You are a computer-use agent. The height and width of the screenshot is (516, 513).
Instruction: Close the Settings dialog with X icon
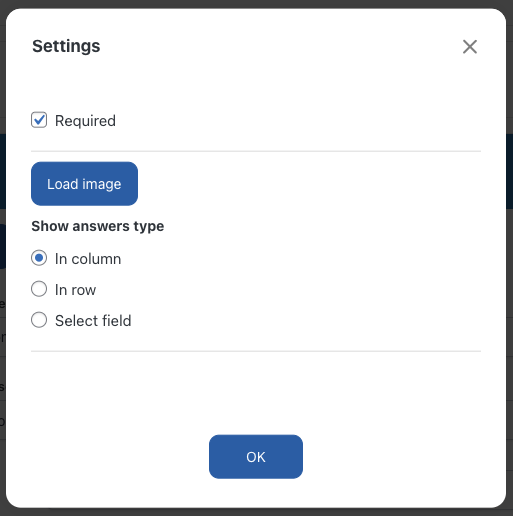pyautogui.click(x=470, y=47)
